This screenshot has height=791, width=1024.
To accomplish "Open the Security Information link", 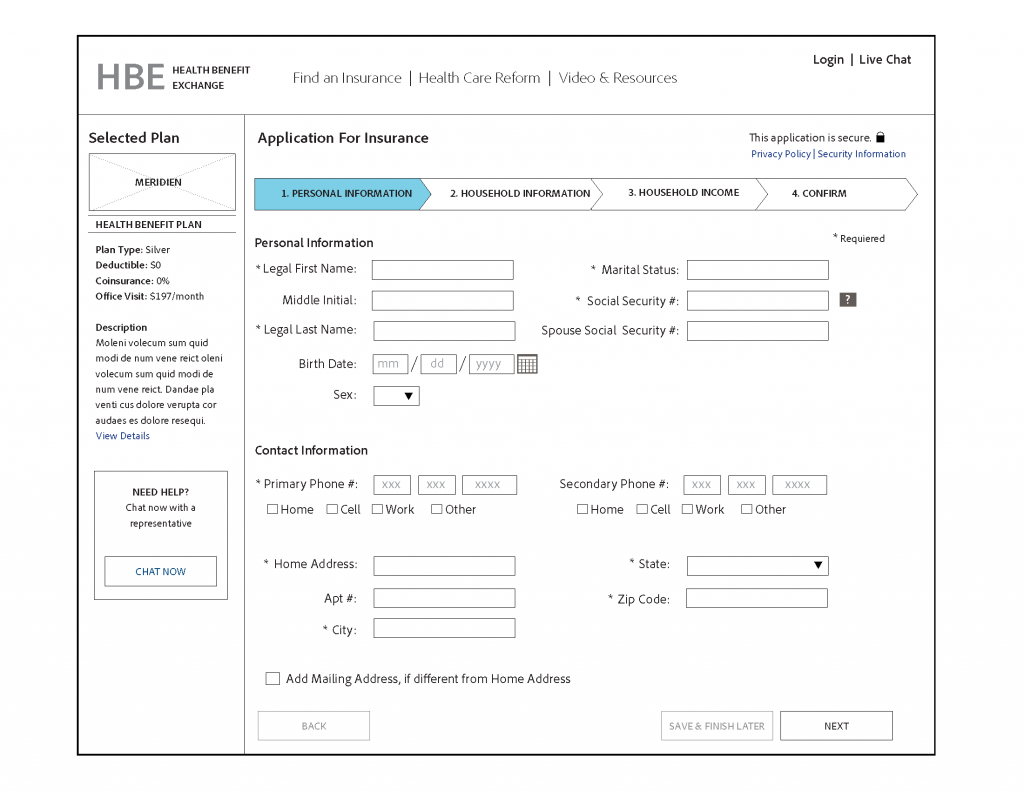I will tap(861, 154).
